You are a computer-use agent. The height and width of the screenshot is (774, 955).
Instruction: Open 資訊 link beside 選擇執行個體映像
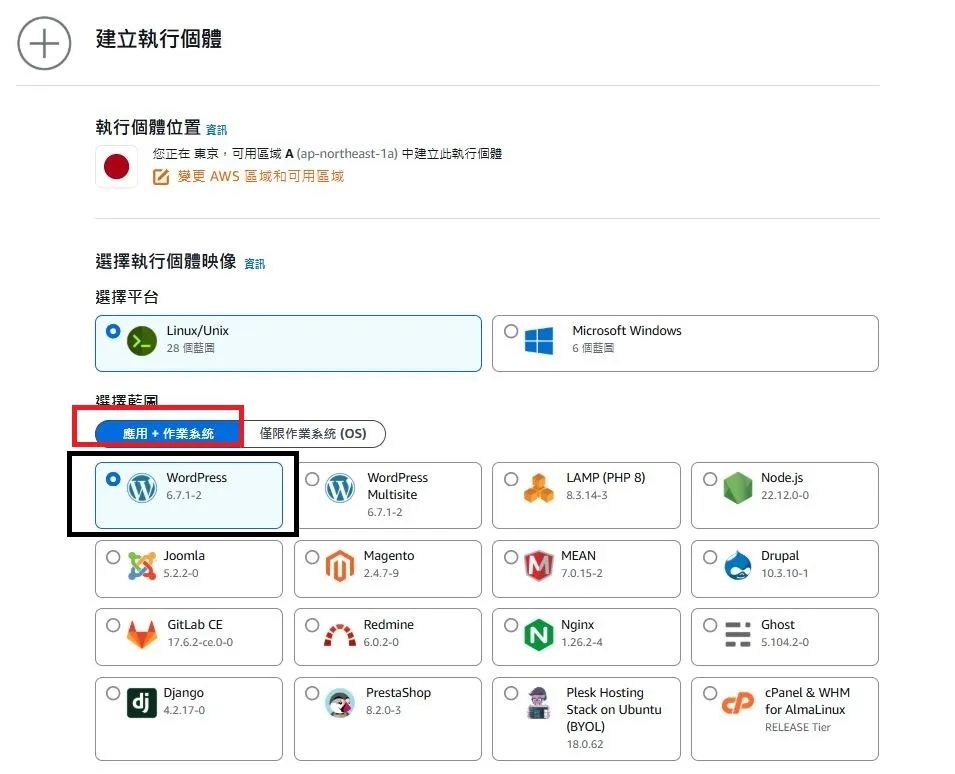[255, 264]
